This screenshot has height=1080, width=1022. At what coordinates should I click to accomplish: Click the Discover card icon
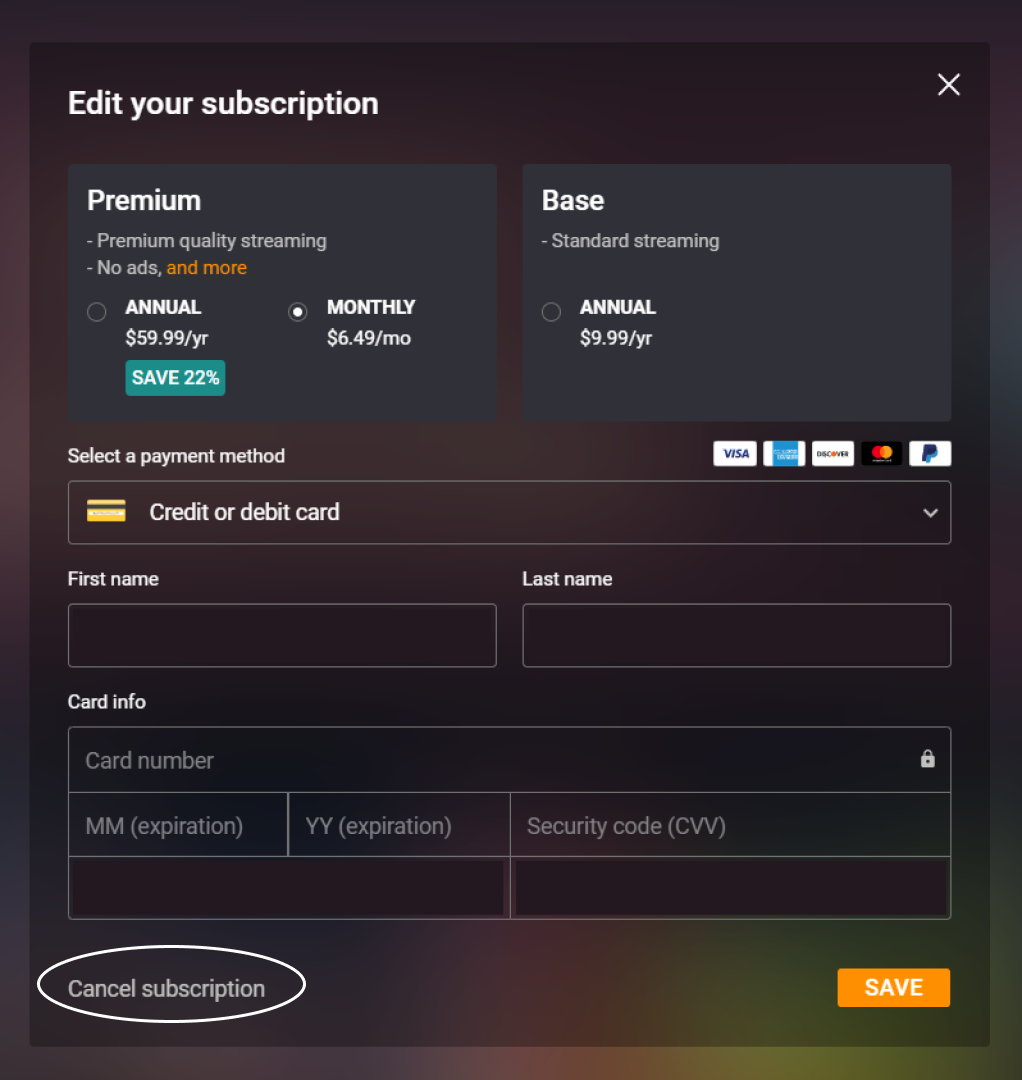click(x=832, y=454)
